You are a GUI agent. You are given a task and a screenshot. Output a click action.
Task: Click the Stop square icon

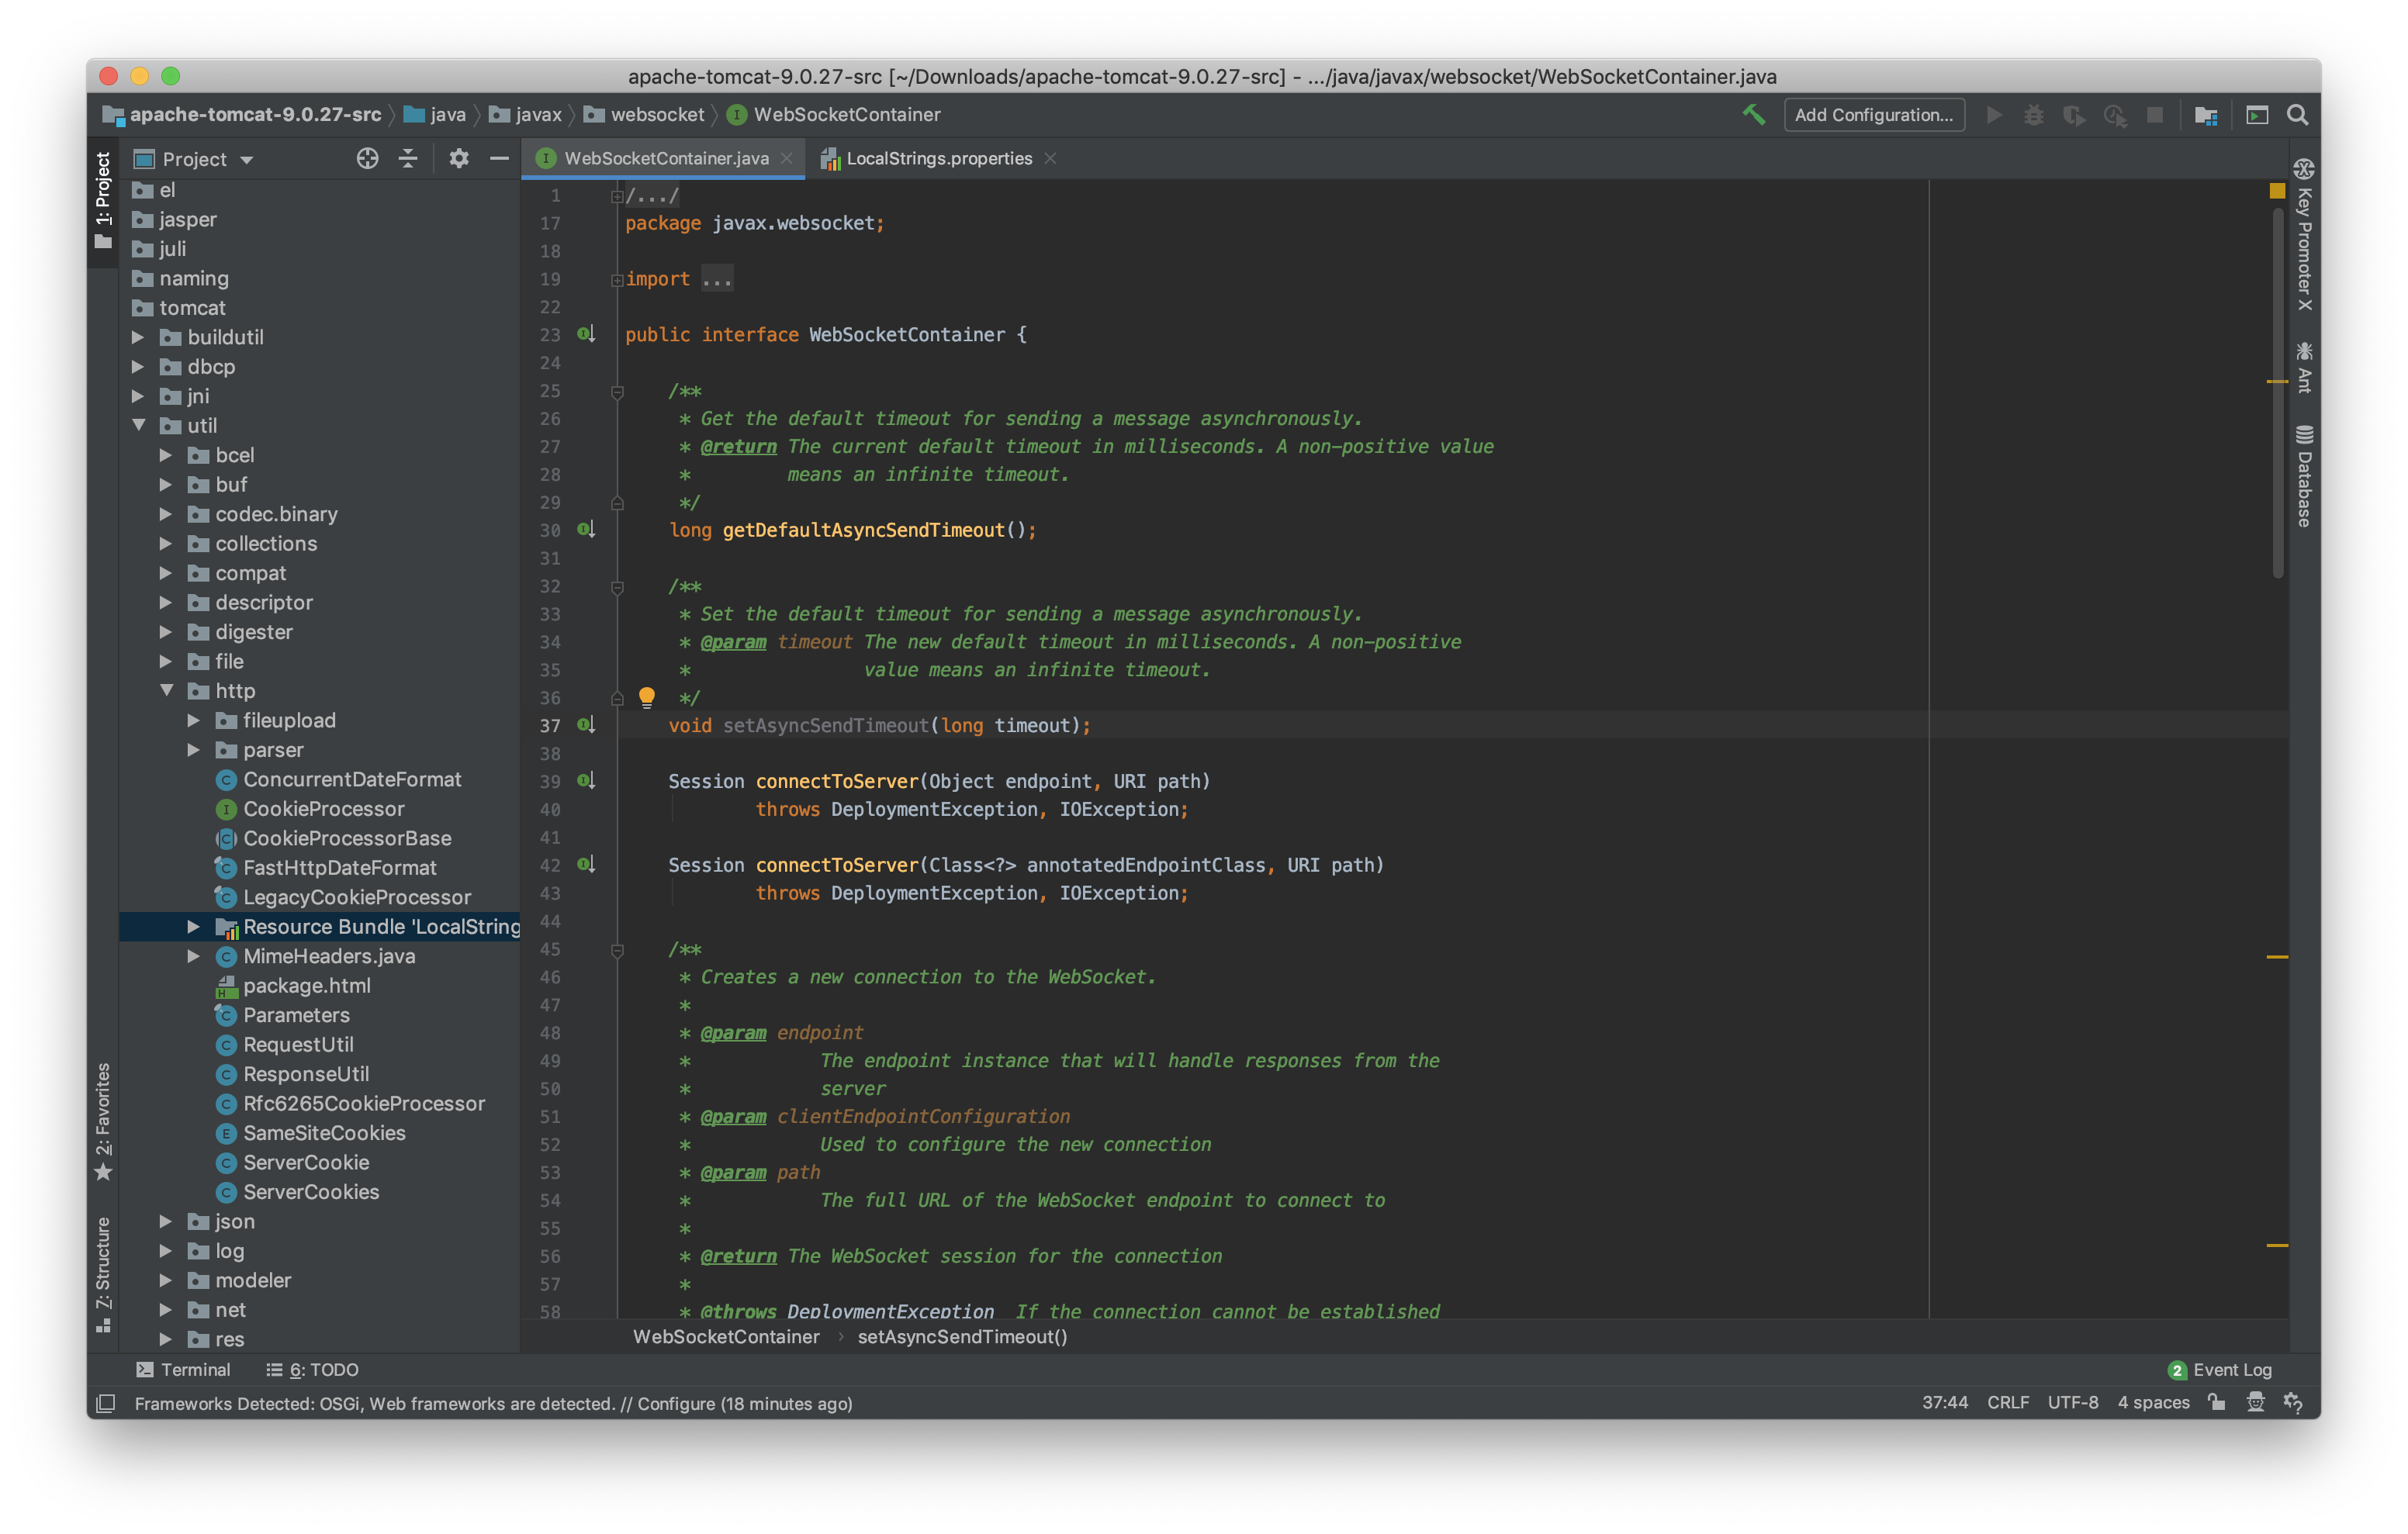click(2154, 115)
